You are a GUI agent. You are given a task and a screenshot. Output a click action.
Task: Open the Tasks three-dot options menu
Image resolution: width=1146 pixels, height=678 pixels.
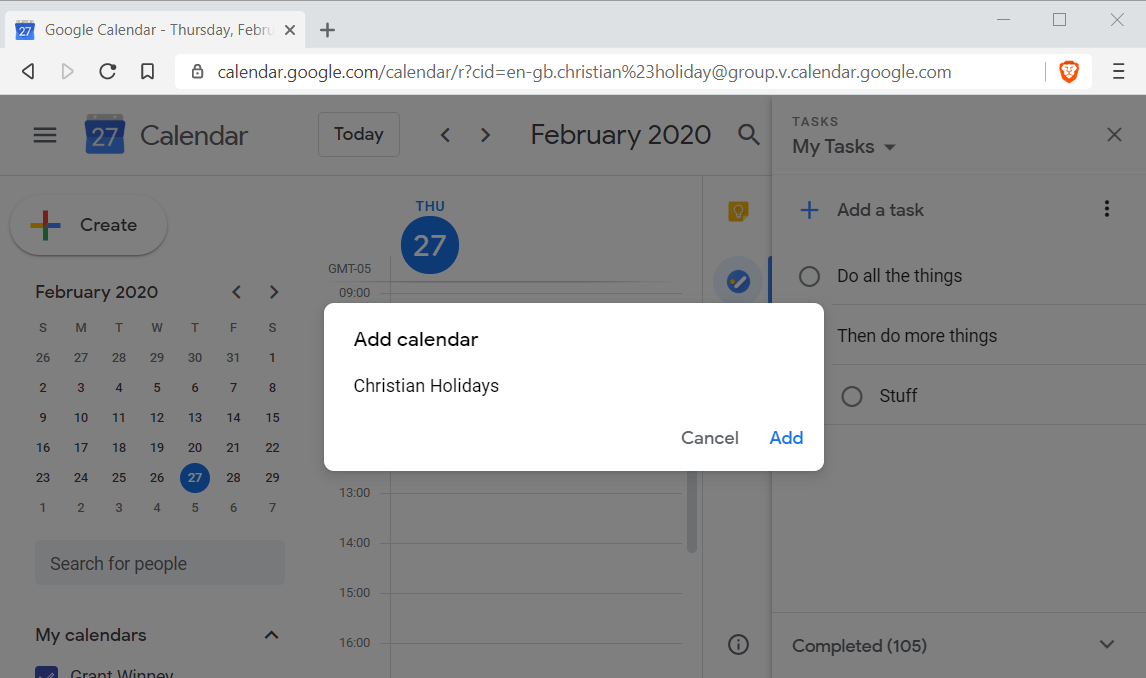(1106, 209)
